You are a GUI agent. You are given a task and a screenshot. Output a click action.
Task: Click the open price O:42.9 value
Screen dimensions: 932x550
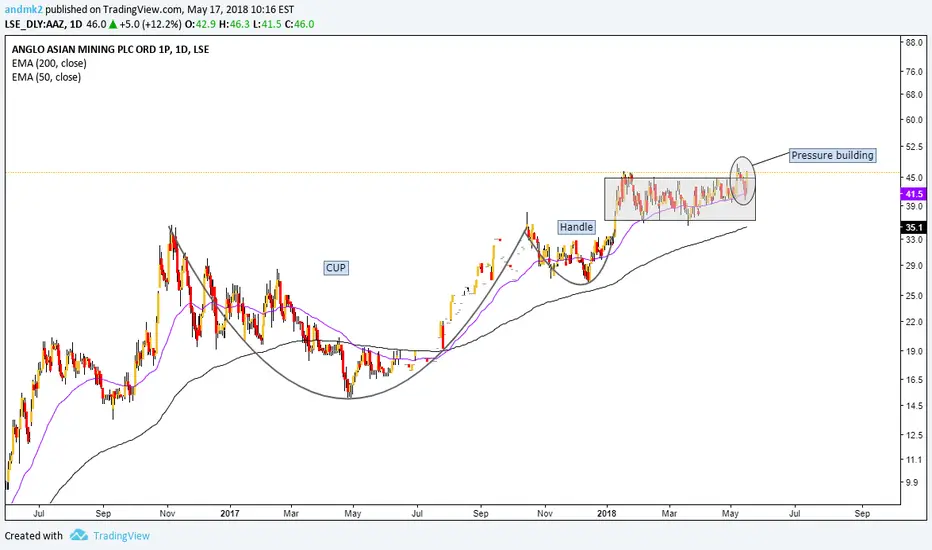coord(200,24)
